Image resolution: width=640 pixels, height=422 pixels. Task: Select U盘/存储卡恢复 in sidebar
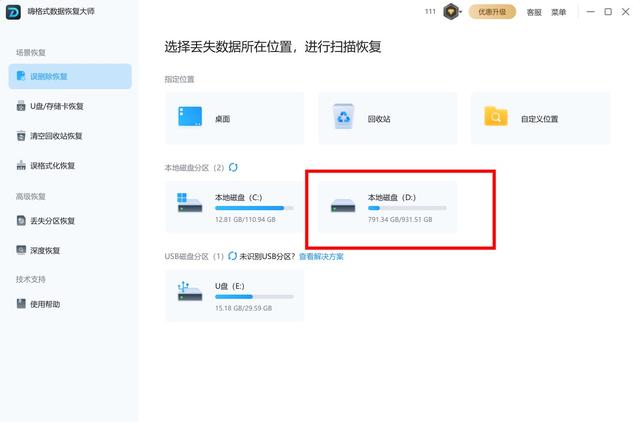[70, 106]
